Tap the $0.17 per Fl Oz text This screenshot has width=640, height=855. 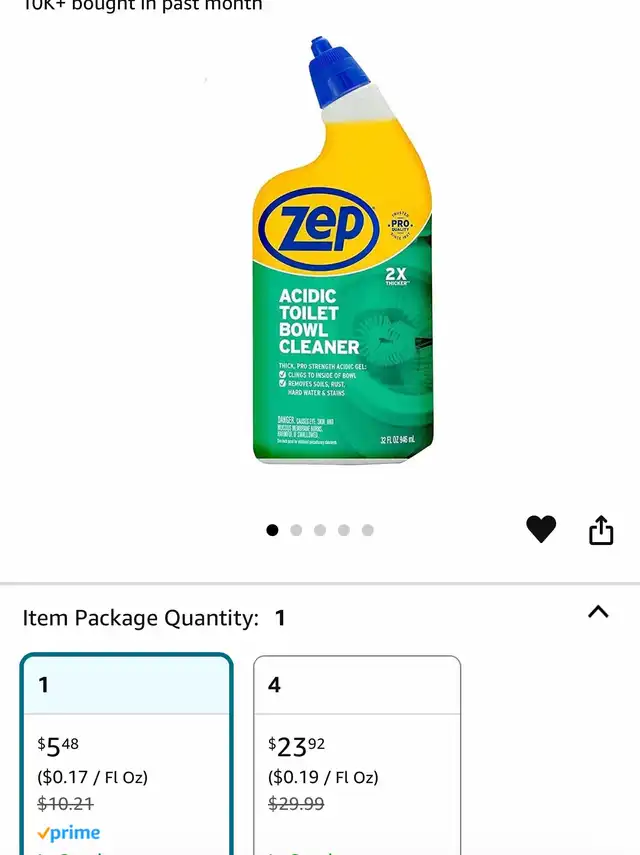(93, 777)
